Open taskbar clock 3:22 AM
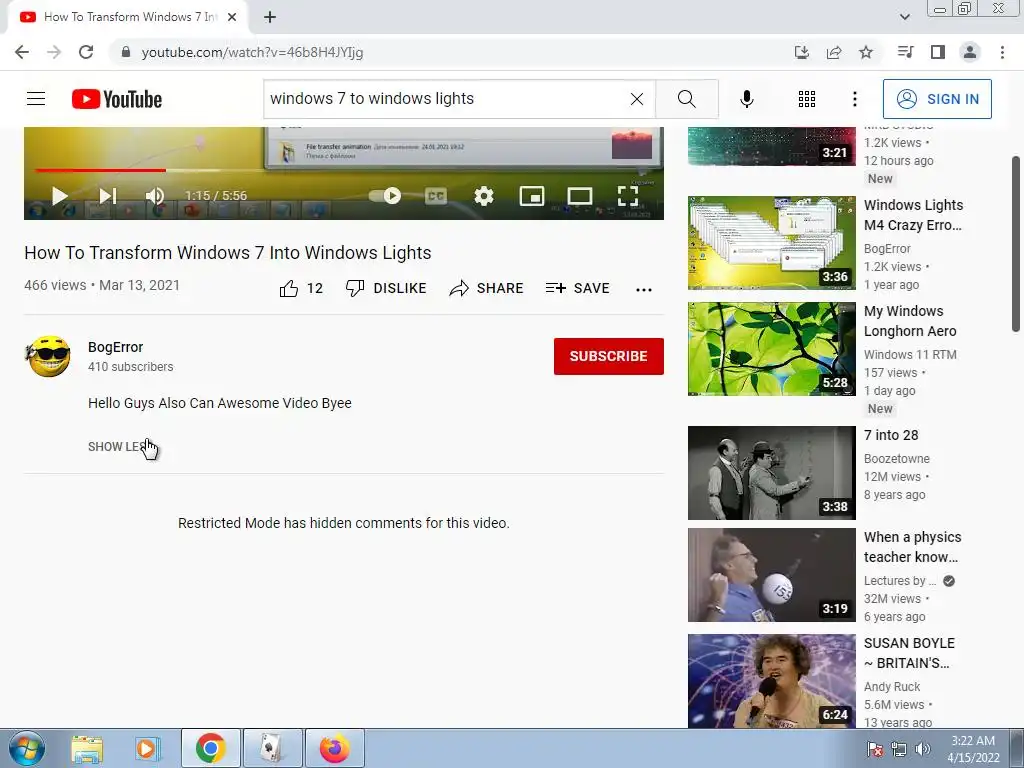The width and height of the screenshot is (1024, 768). 973,748
